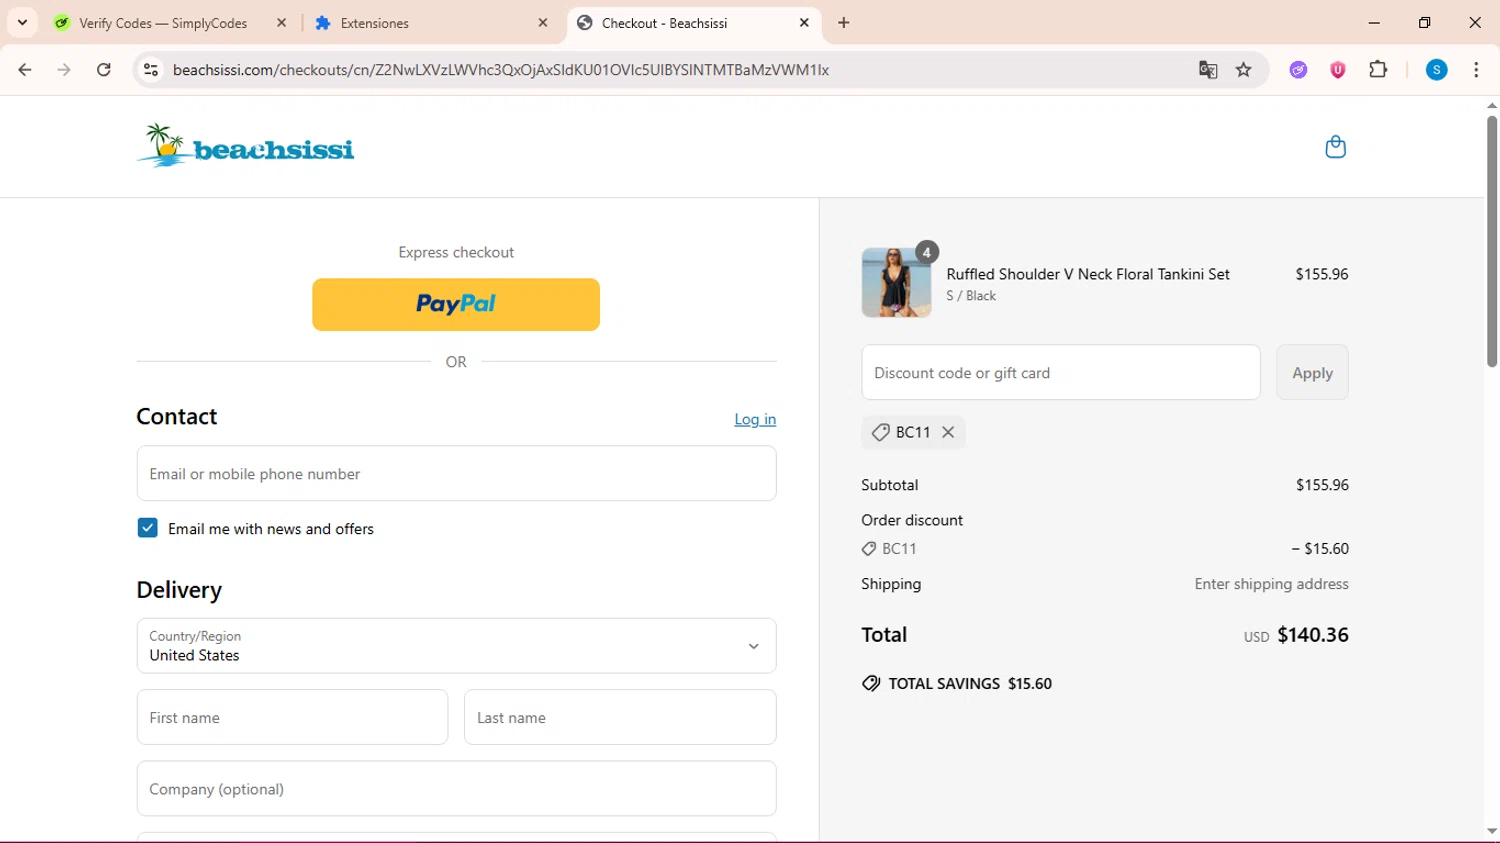Minimize the Chrome window
The width and height of the screenshot is (1500, 843).
pyautogui.click(x=1374, y=22)
